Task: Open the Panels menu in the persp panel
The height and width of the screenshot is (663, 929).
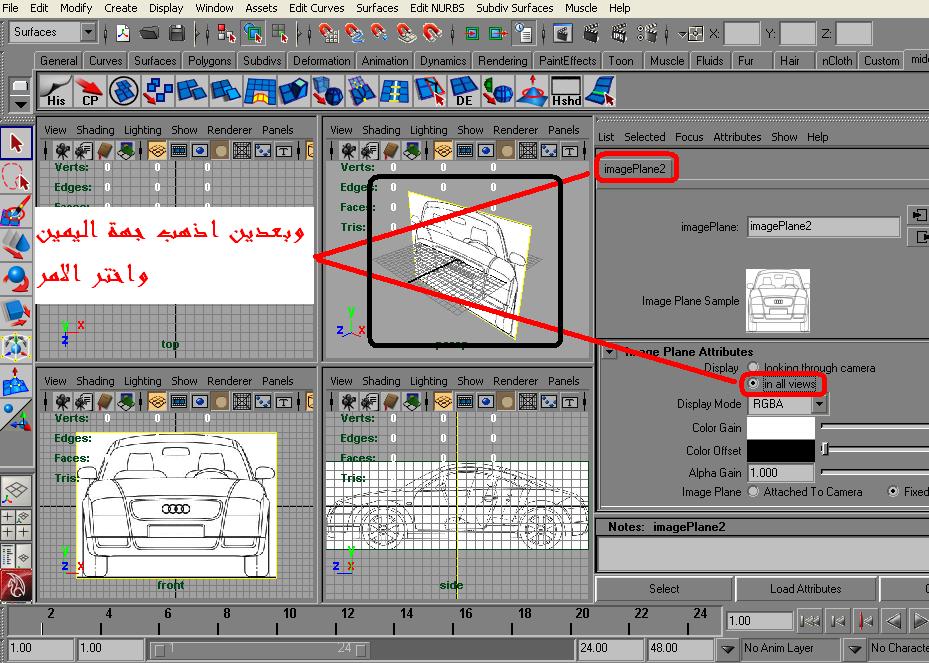Action: (563, 130)
